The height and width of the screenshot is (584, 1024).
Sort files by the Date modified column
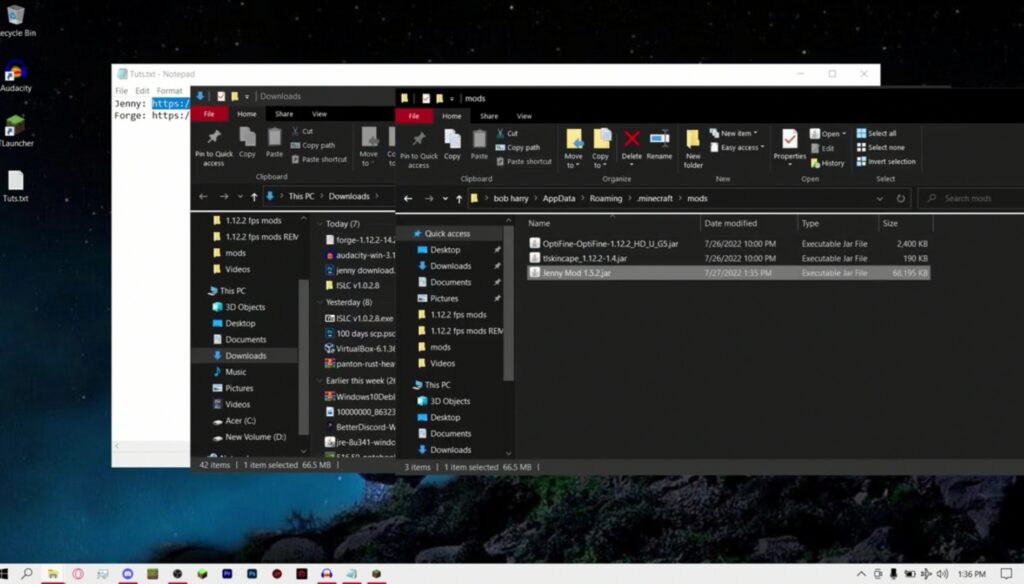pyautogui.click(x=748, y=223)
